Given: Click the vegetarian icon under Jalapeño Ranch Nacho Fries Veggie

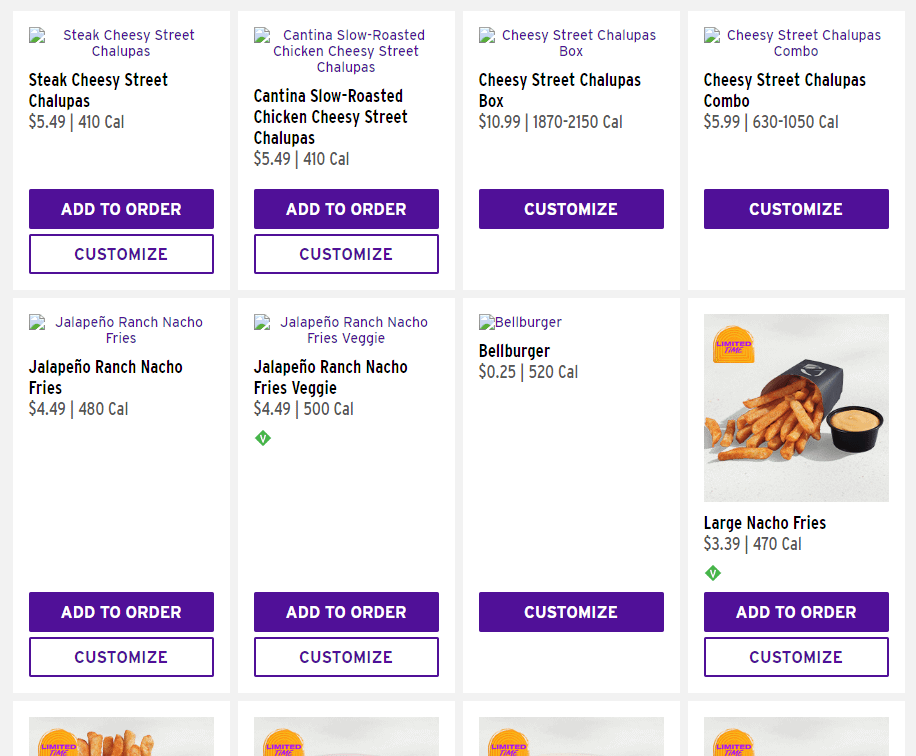Looking at the screenshot, I should [x=263, y=438].
